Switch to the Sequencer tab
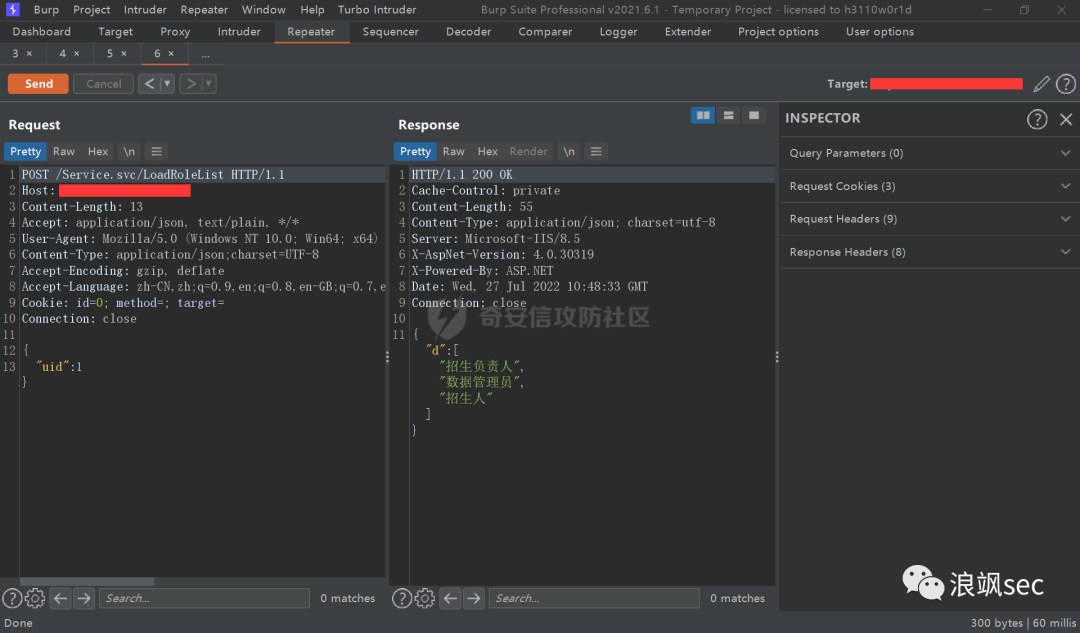 (x=390, y=32)
